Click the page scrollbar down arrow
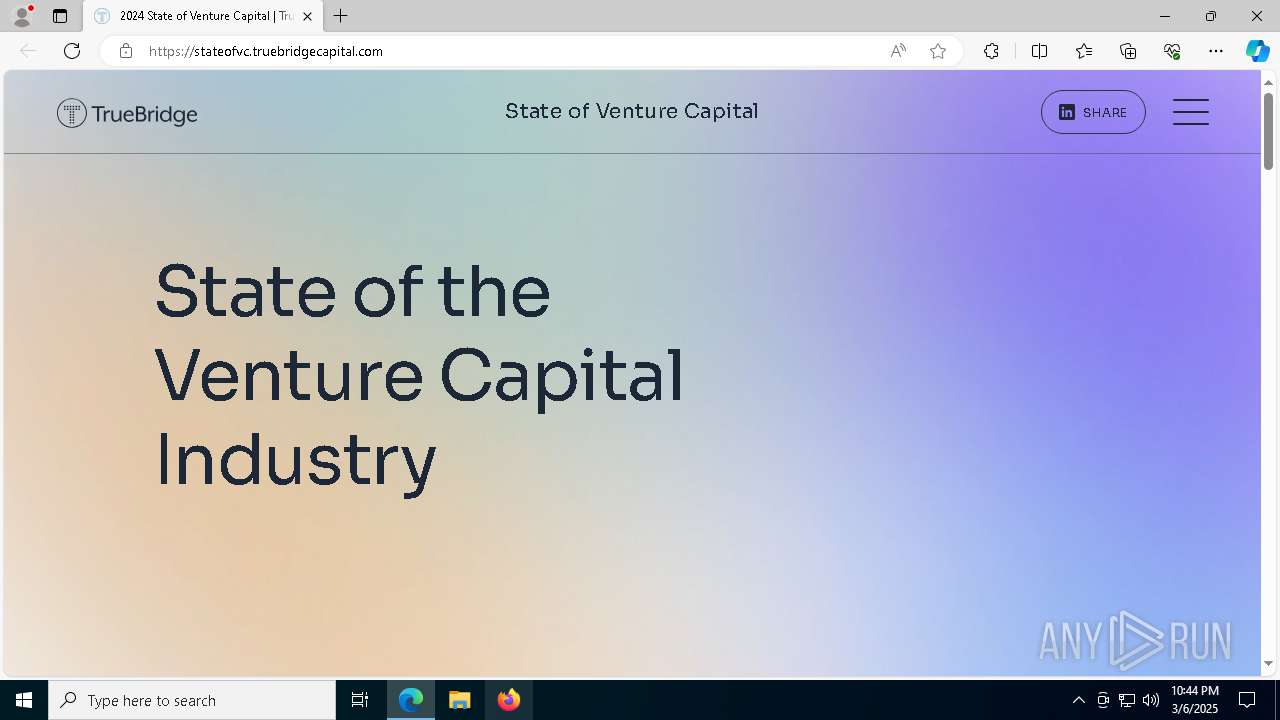Image resolution: width=1280 pixels, height=720 pixels. (x=1269, y=663)
